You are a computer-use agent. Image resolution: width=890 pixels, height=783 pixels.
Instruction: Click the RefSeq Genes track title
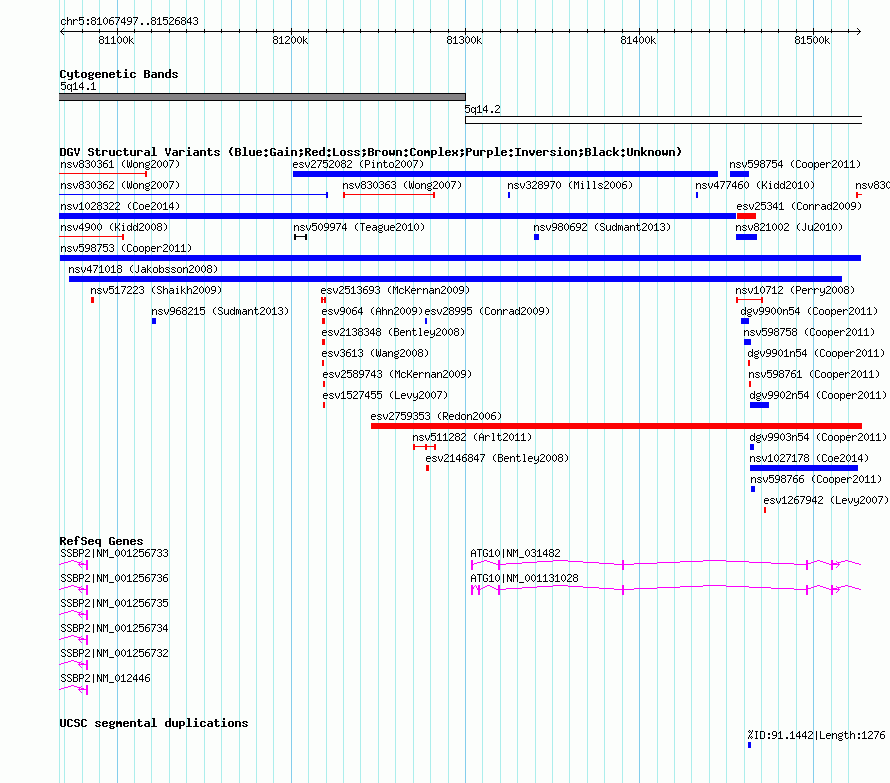101,541
